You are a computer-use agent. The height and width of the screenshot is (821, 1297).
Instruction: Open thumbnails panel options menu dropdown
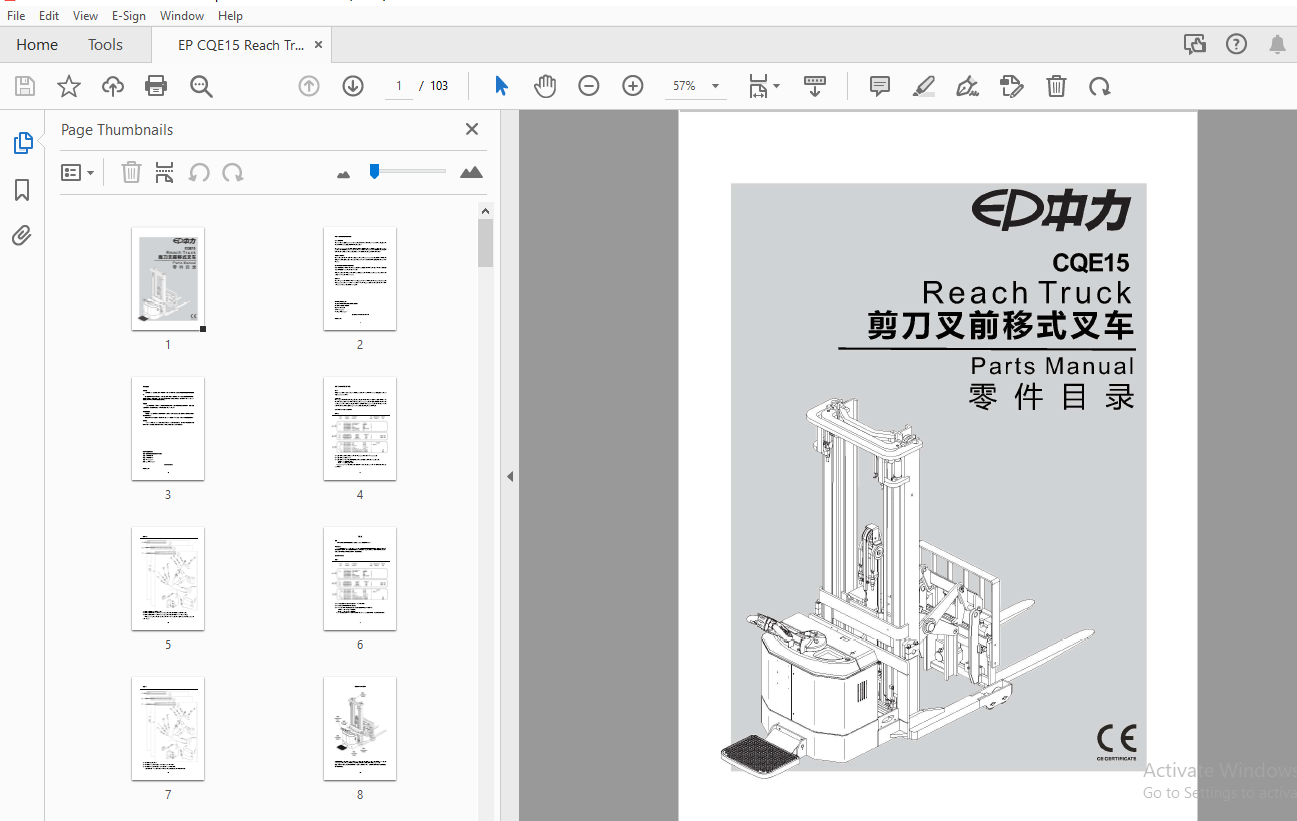(77, 173)
